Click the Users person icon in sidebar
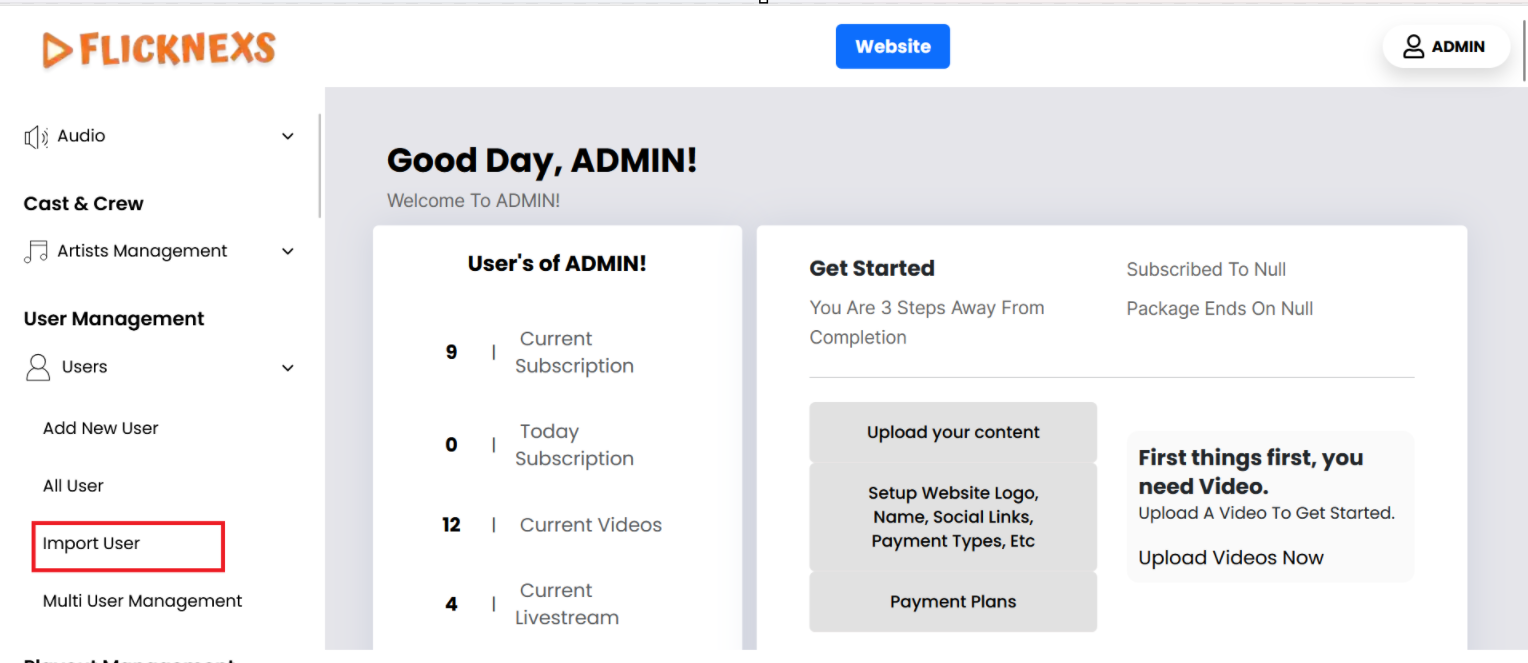The height and width of the screenshot is (663, 1528). tap(38, 367)
